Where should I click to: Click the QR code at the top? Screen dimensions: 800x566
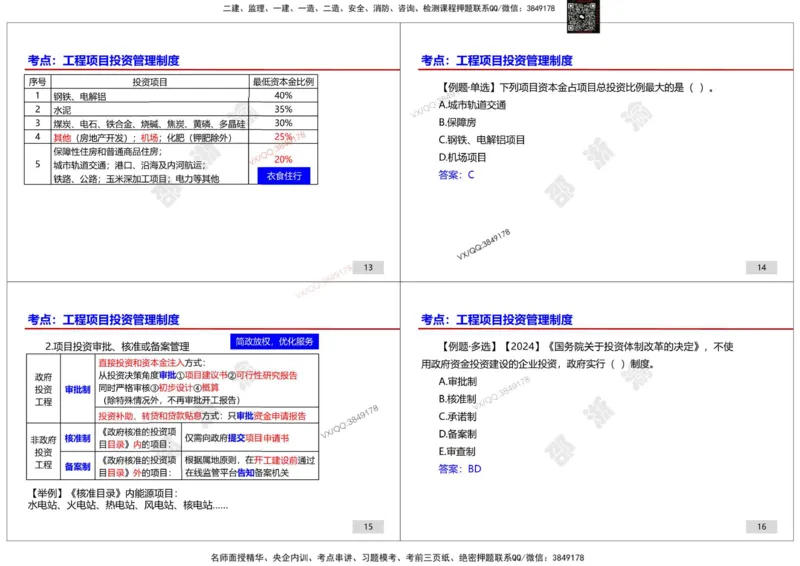point(583,16)
